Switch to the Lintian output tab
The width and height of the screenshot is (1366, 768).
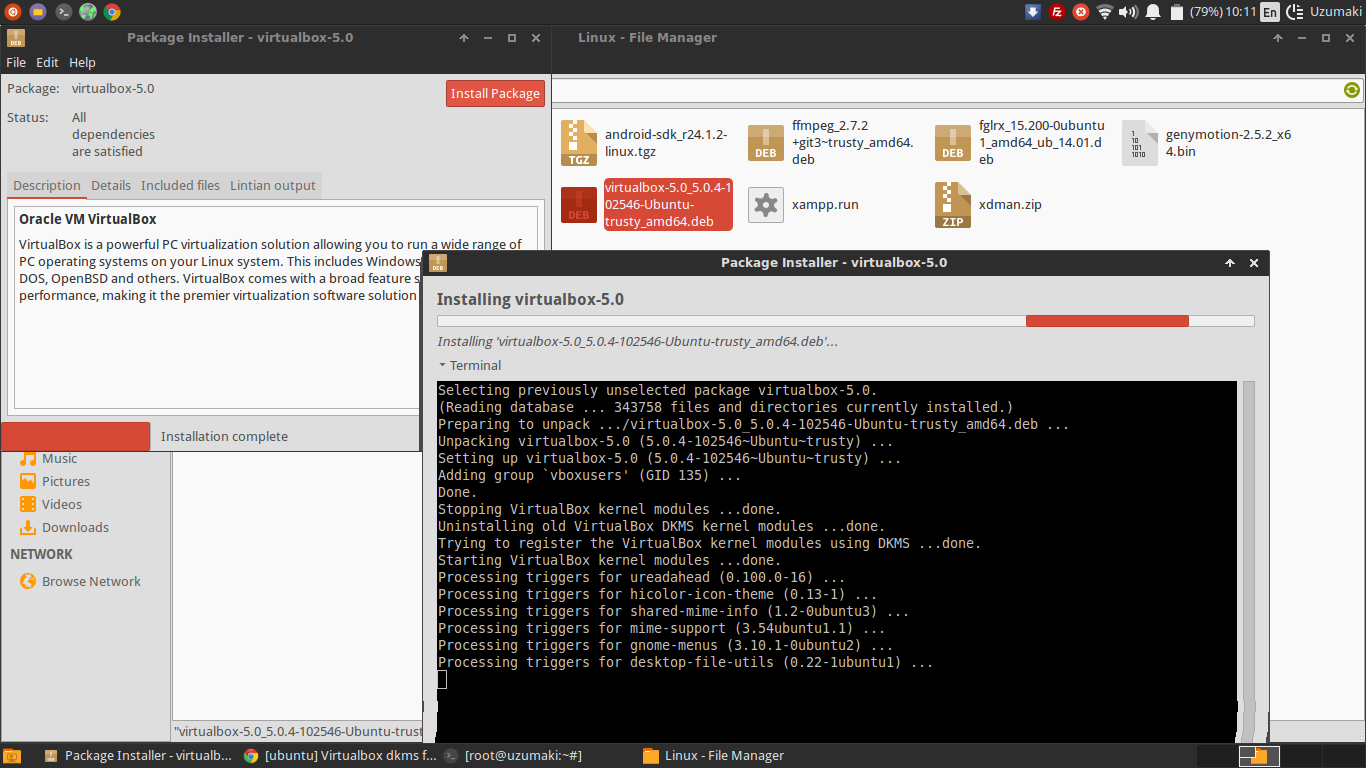[273, 185]
